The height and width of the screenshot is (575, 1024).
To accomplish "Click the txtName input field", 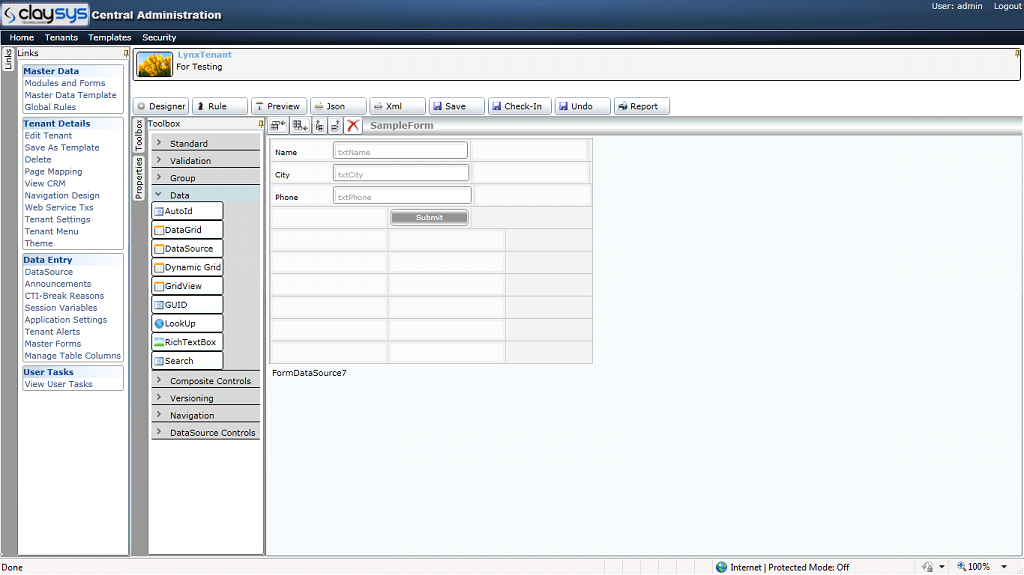I will pos(400,151).
